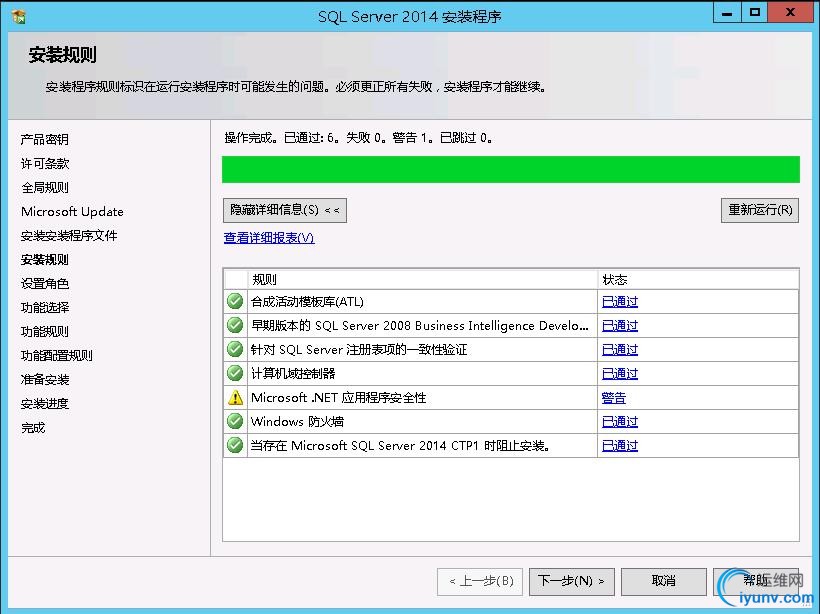Select 设置角色 step in sidebar
Image resolution: width=820 pixels, height=614 pixels.
tap(45, 284)
